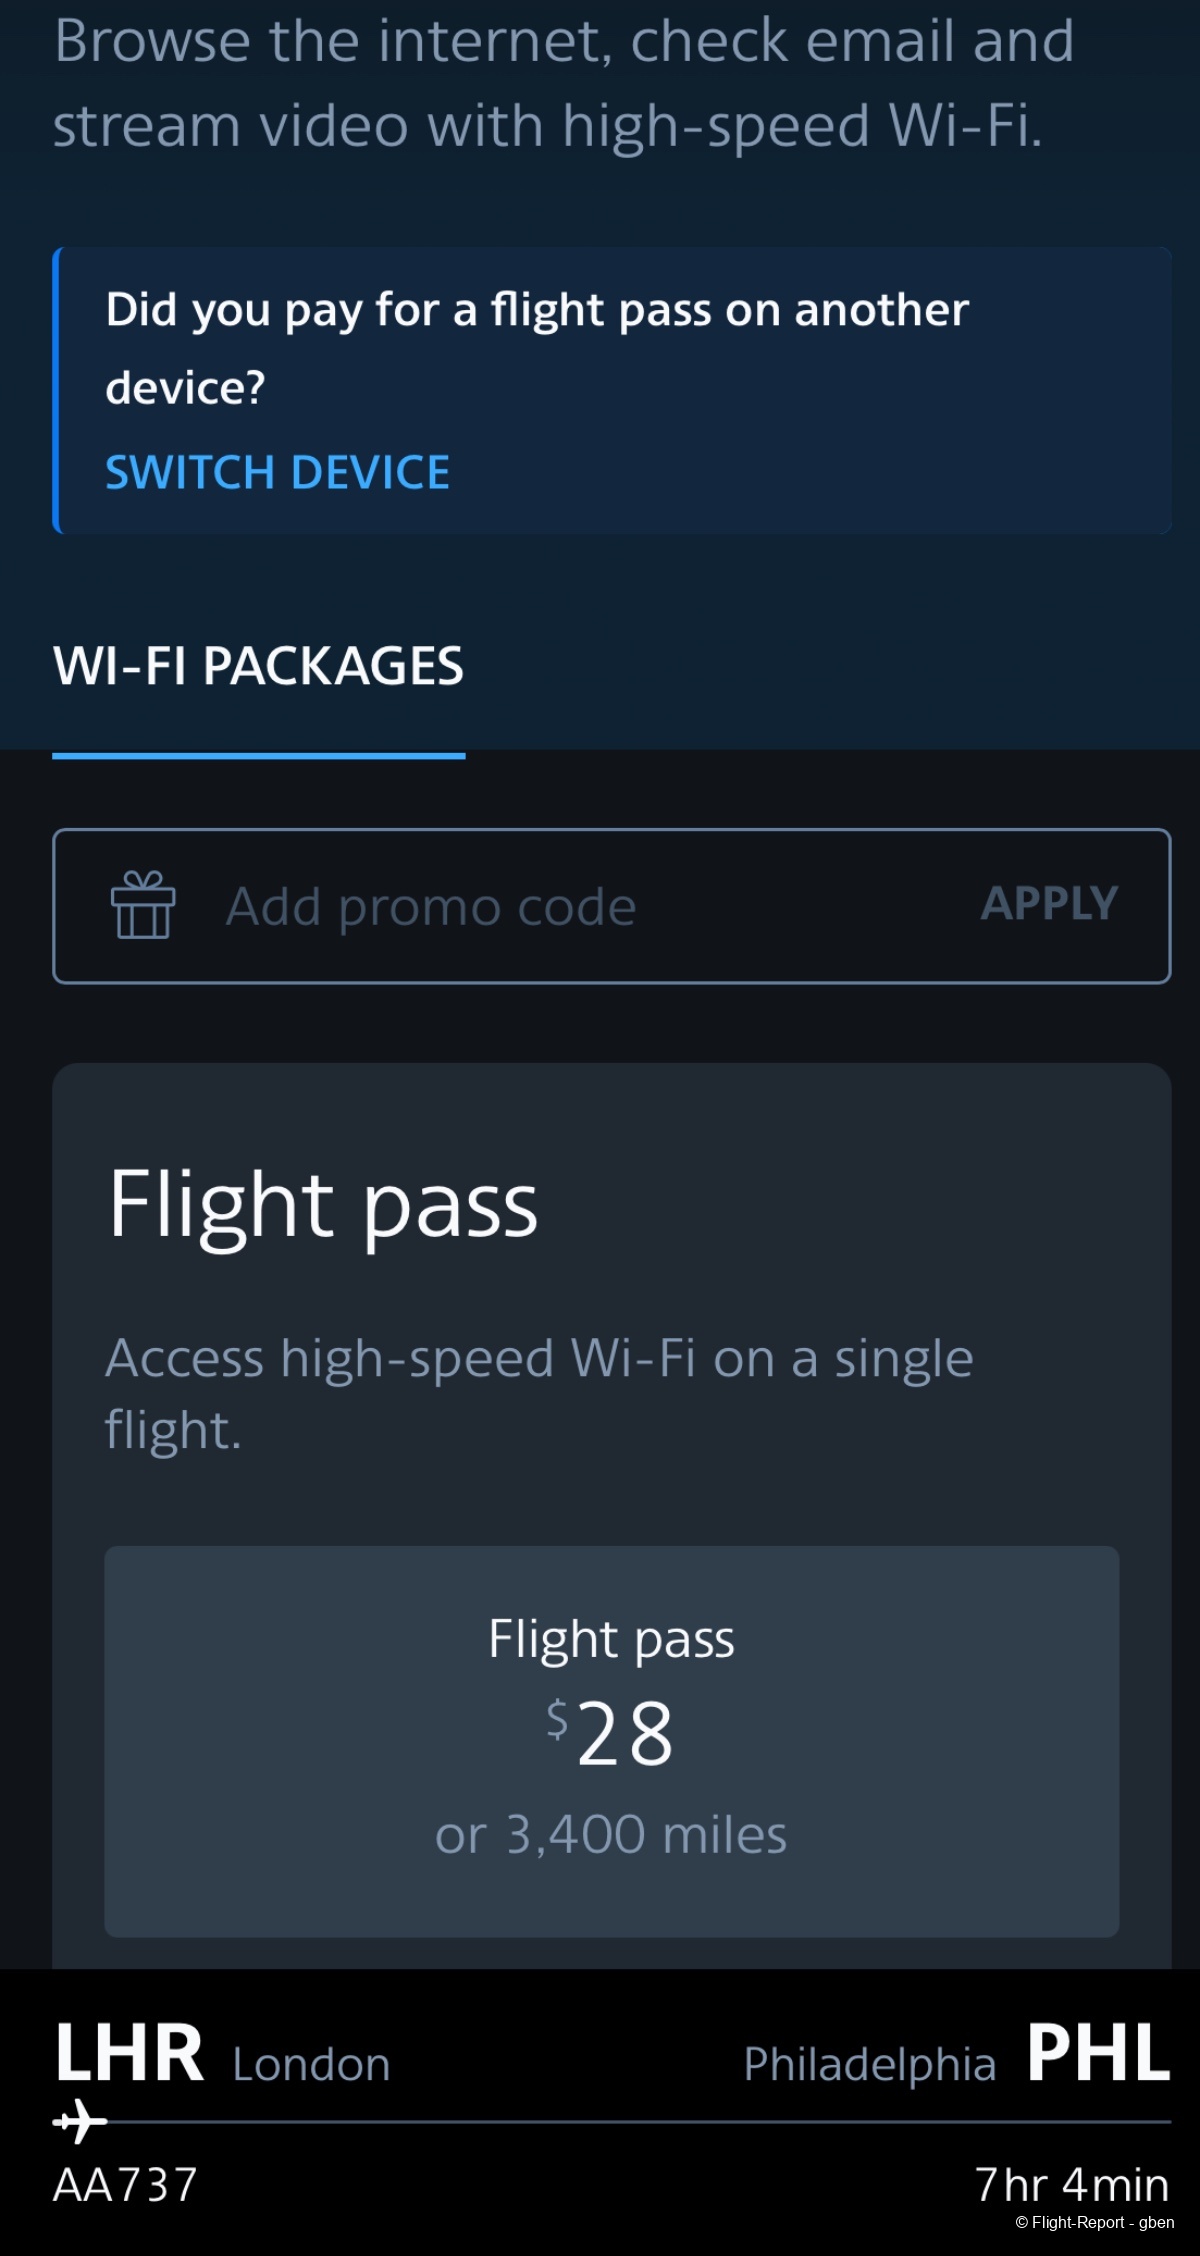Viewport: 1200px width, 2256px height.
Task: Tap the AA737 flight number
Action: [x=125, y=2185]
